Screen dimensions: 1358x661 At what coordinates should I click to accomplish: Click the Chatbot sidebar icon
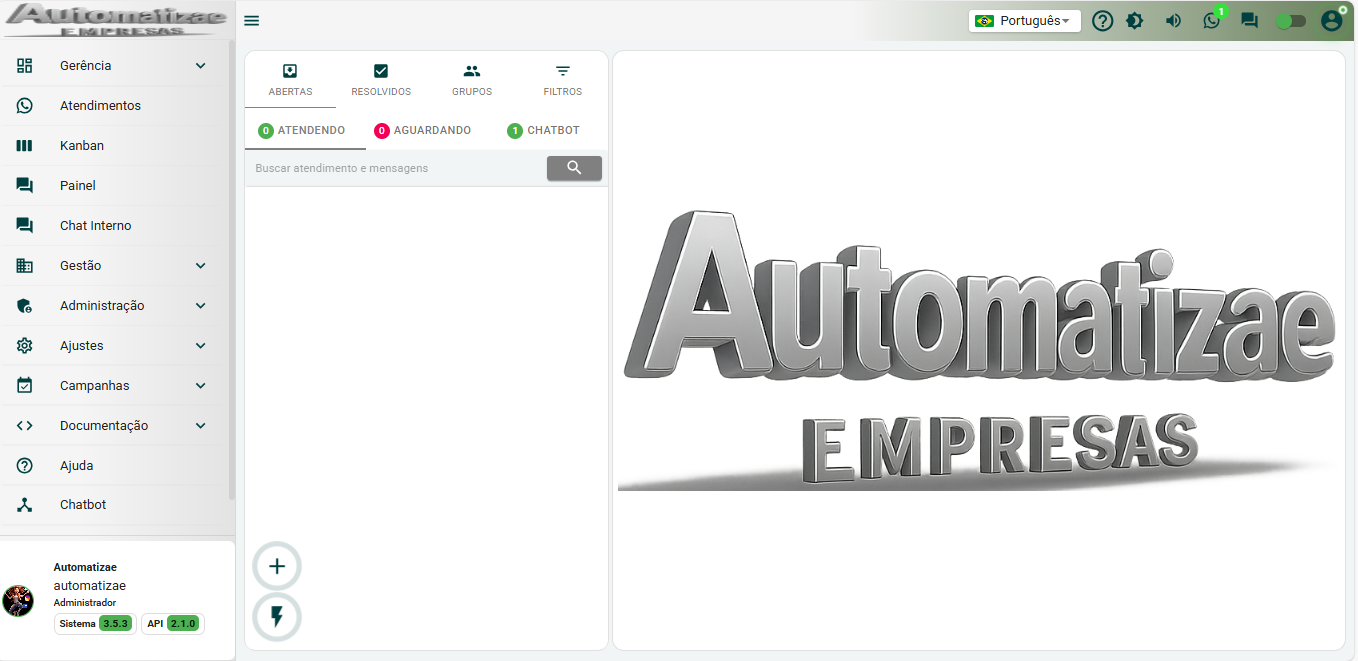[x=25, y=505]
